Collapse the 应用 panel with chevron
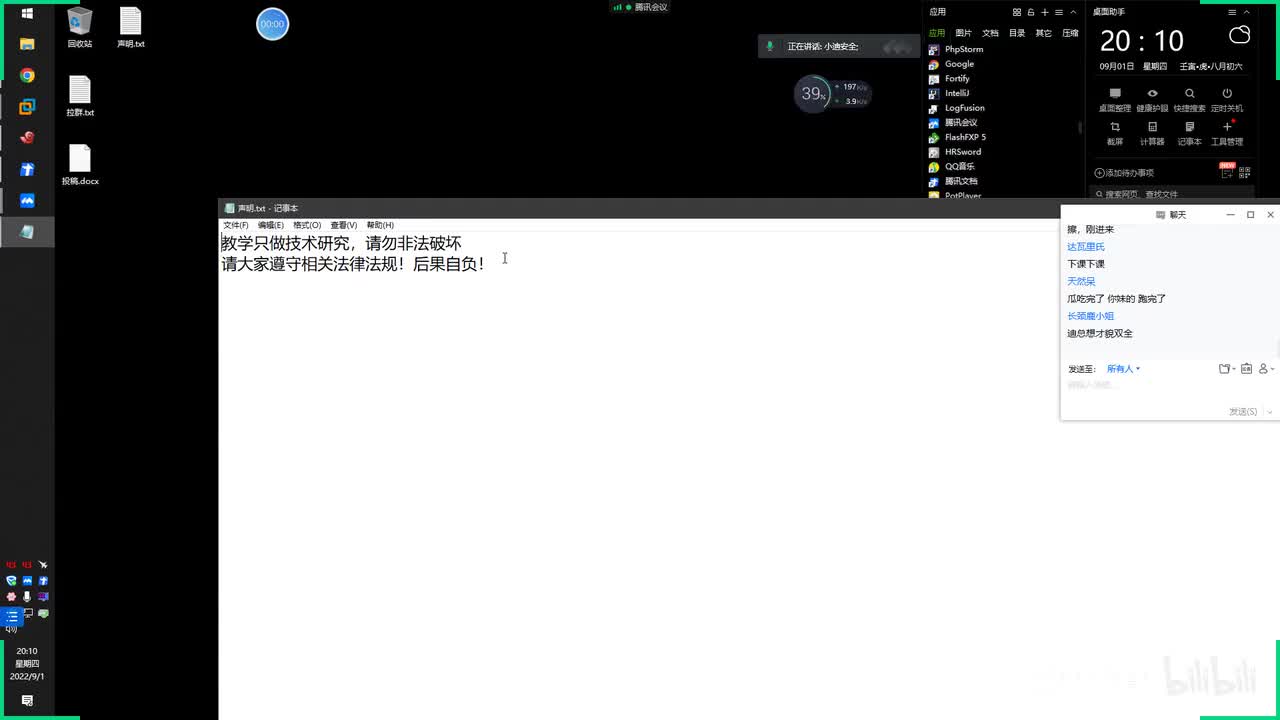The image size is (1280, 720). tap(1073, 12)
